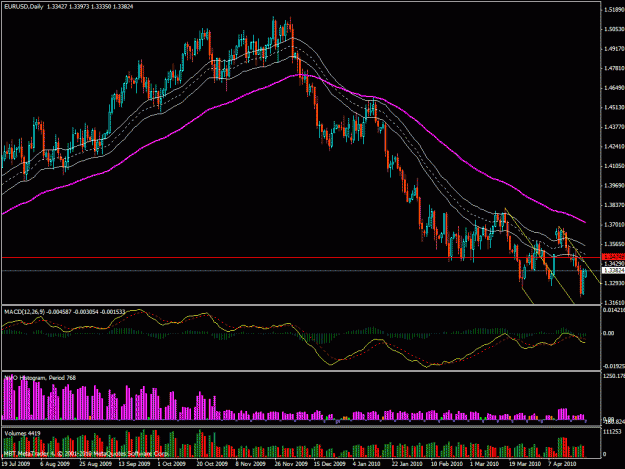Screen dimensions: 625x469
Task: Click the 19 Jul 2009 date label
Action: (16, 464)
